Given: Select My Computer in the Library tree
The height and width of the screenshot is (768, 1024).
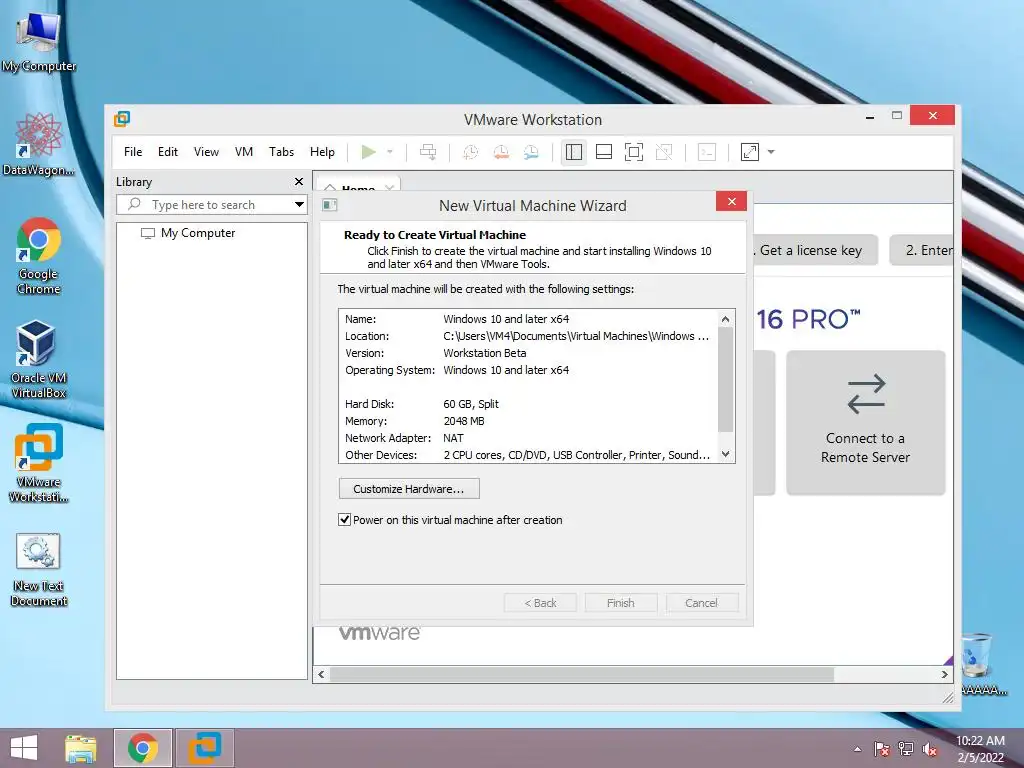Looking at the screenshot, I should (x=197, y=233).
